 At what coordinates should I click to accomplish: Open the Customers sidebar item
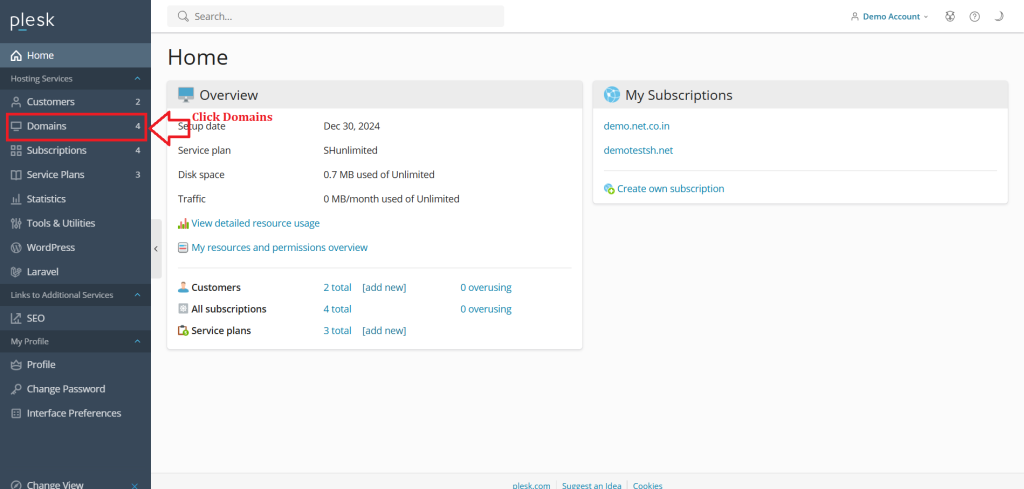point(75,102)
